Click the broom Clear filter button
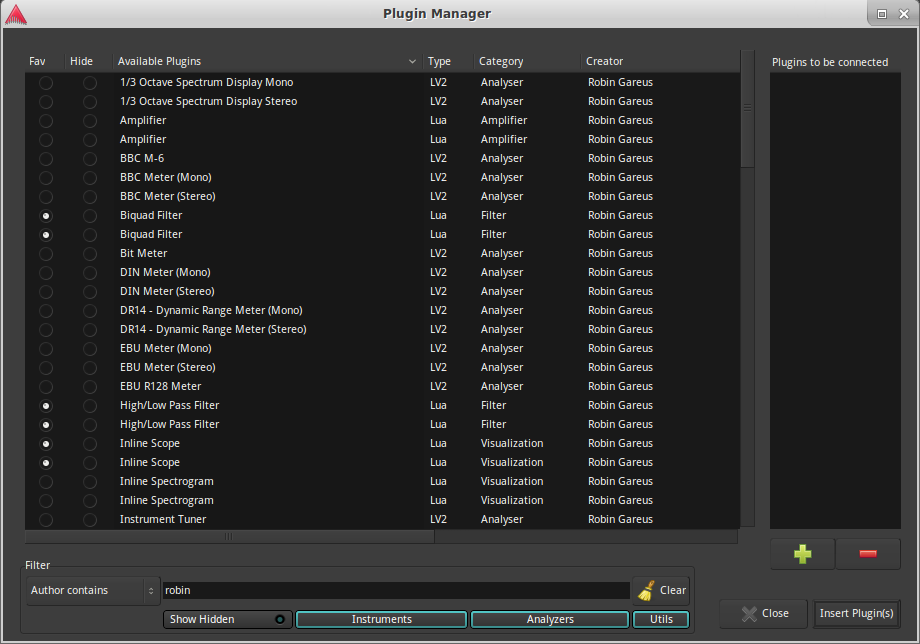The image size is (920, 644). 661,590
